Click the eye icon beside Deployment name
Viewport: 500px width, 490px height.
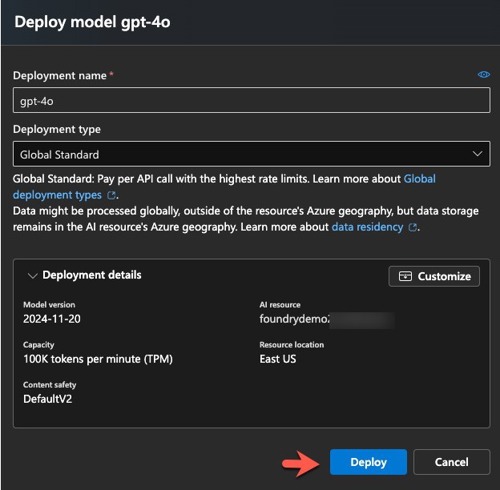[484, 75]
